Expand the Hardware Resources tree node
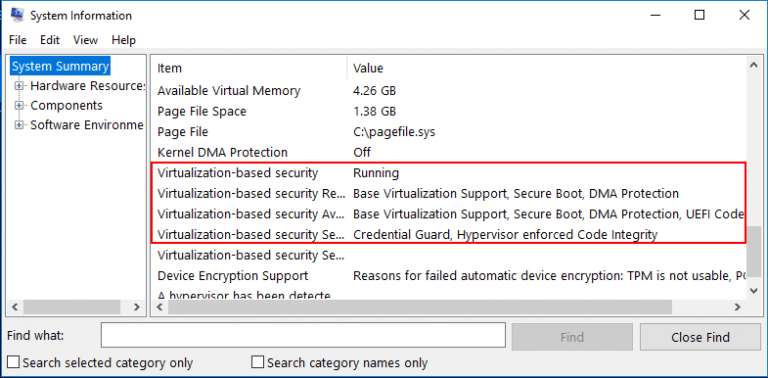The image size is (768, 378). 19,86
